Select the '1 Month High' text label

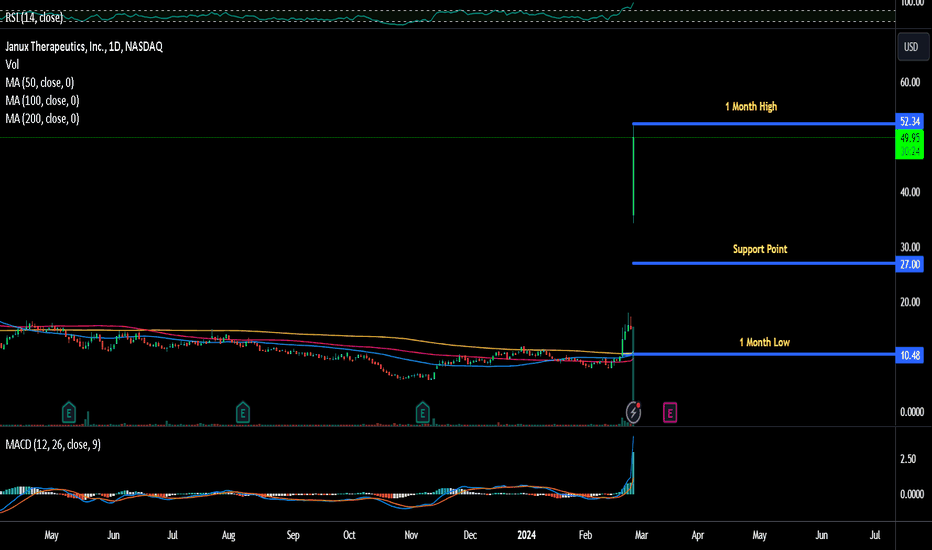tap(751, 106)
